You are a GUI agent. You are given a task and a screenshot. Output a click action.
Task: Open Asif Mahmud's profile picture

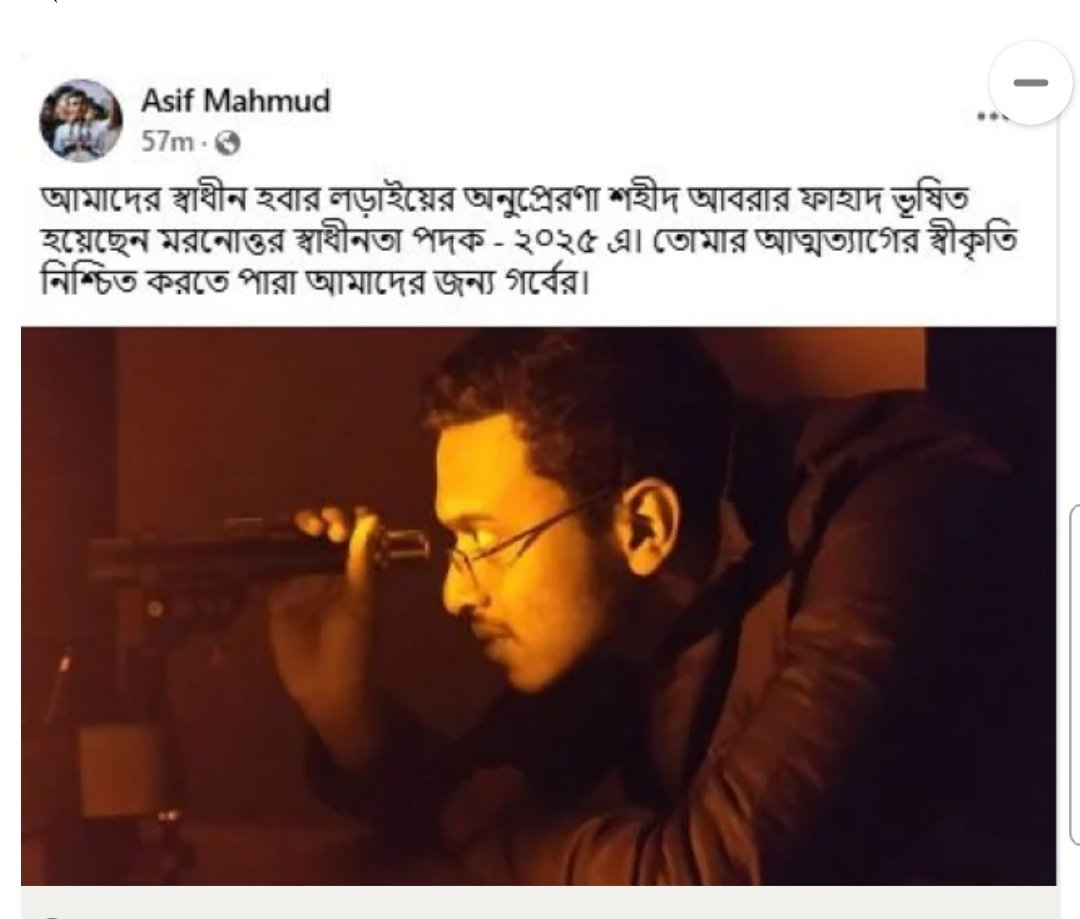point(81,121)
